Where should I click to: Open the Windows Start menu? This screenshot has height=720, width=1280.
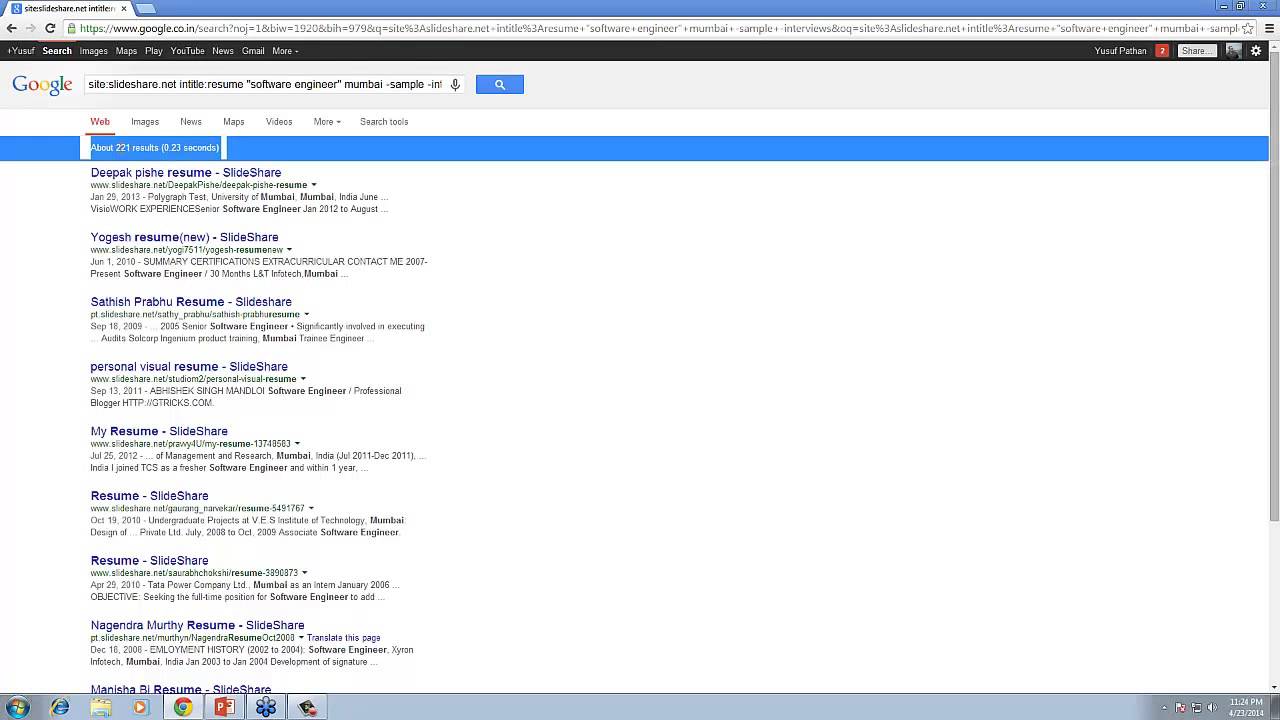17,707
